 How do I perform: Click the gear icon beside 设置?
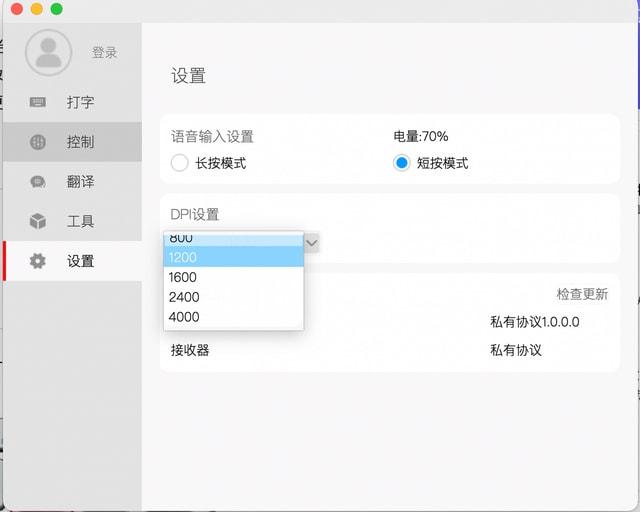[38, 261]
